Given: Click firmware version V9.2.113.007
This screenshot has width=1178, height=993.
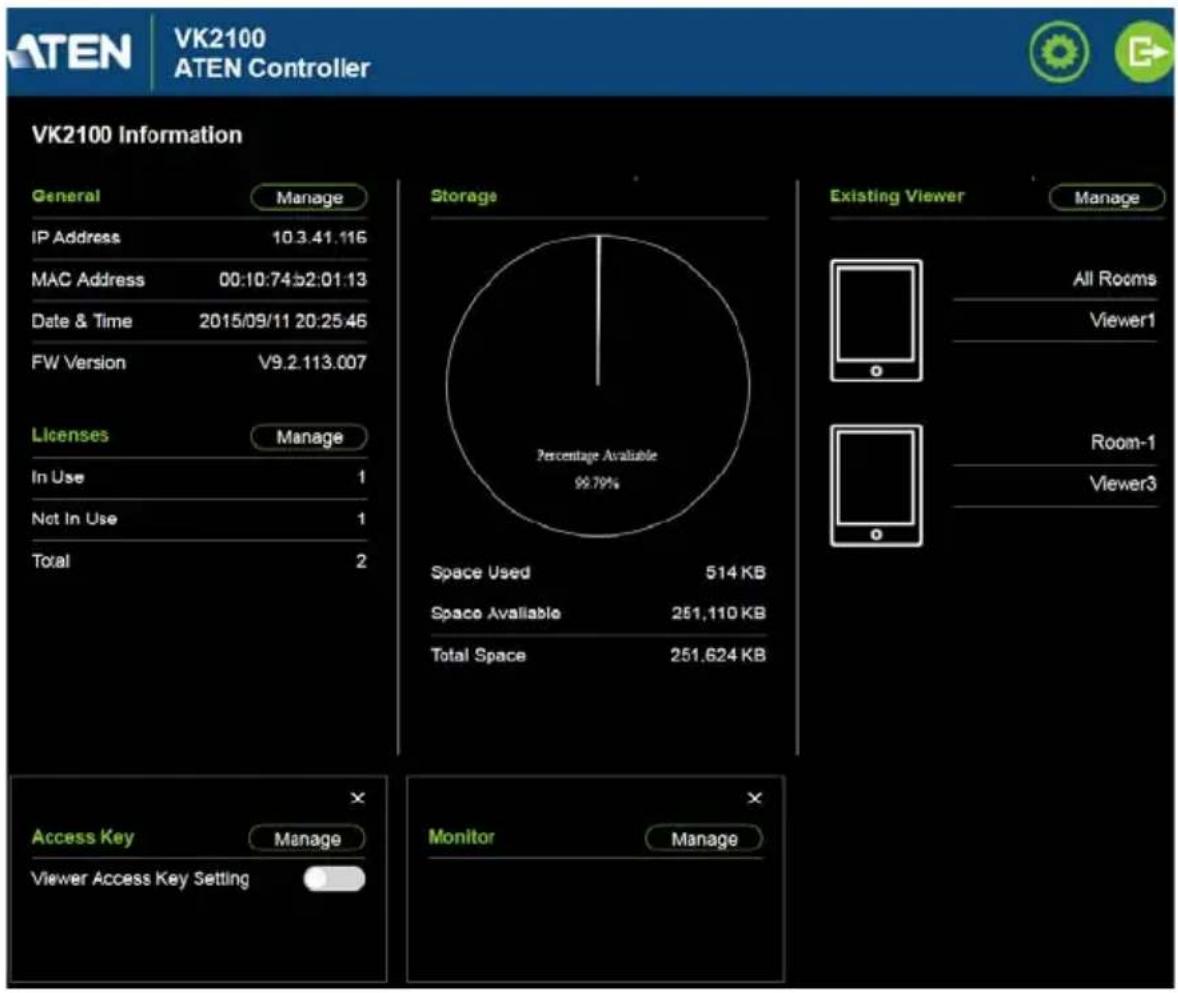Looking at the screenshot, I should [312, 363].
